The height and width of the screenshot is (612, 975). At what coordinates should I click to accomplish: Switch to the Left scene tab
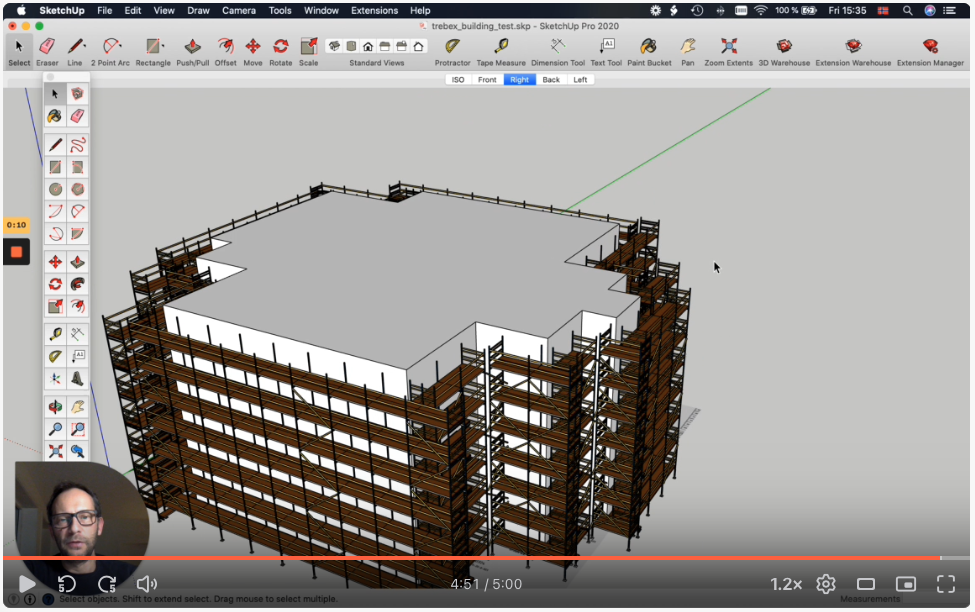click(580, 80)
